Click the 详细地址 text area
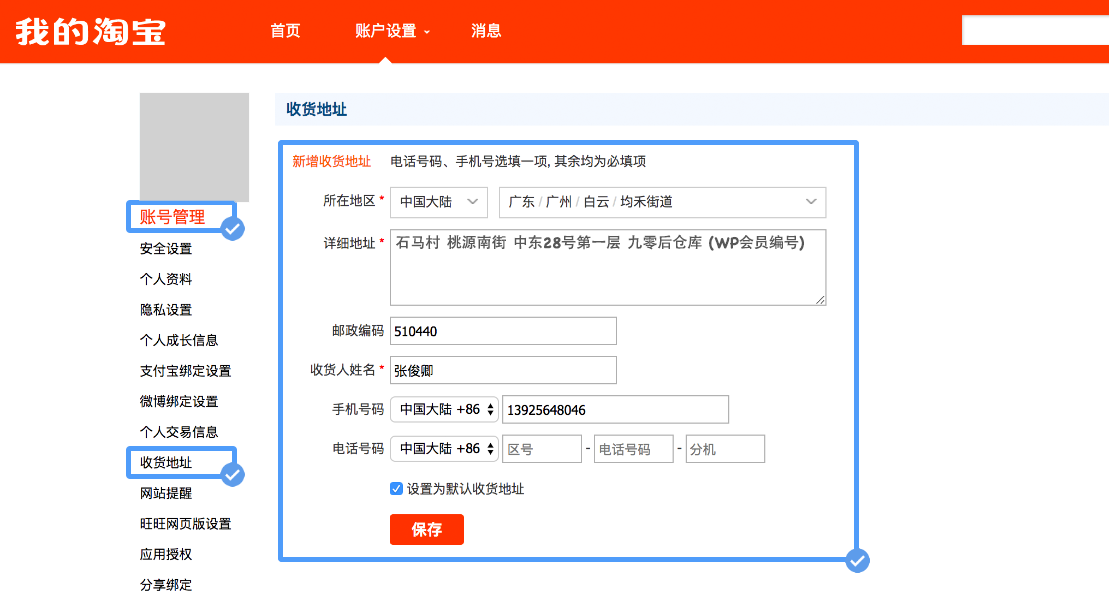This screenshot has height=605, width=1109. point(608,267)
